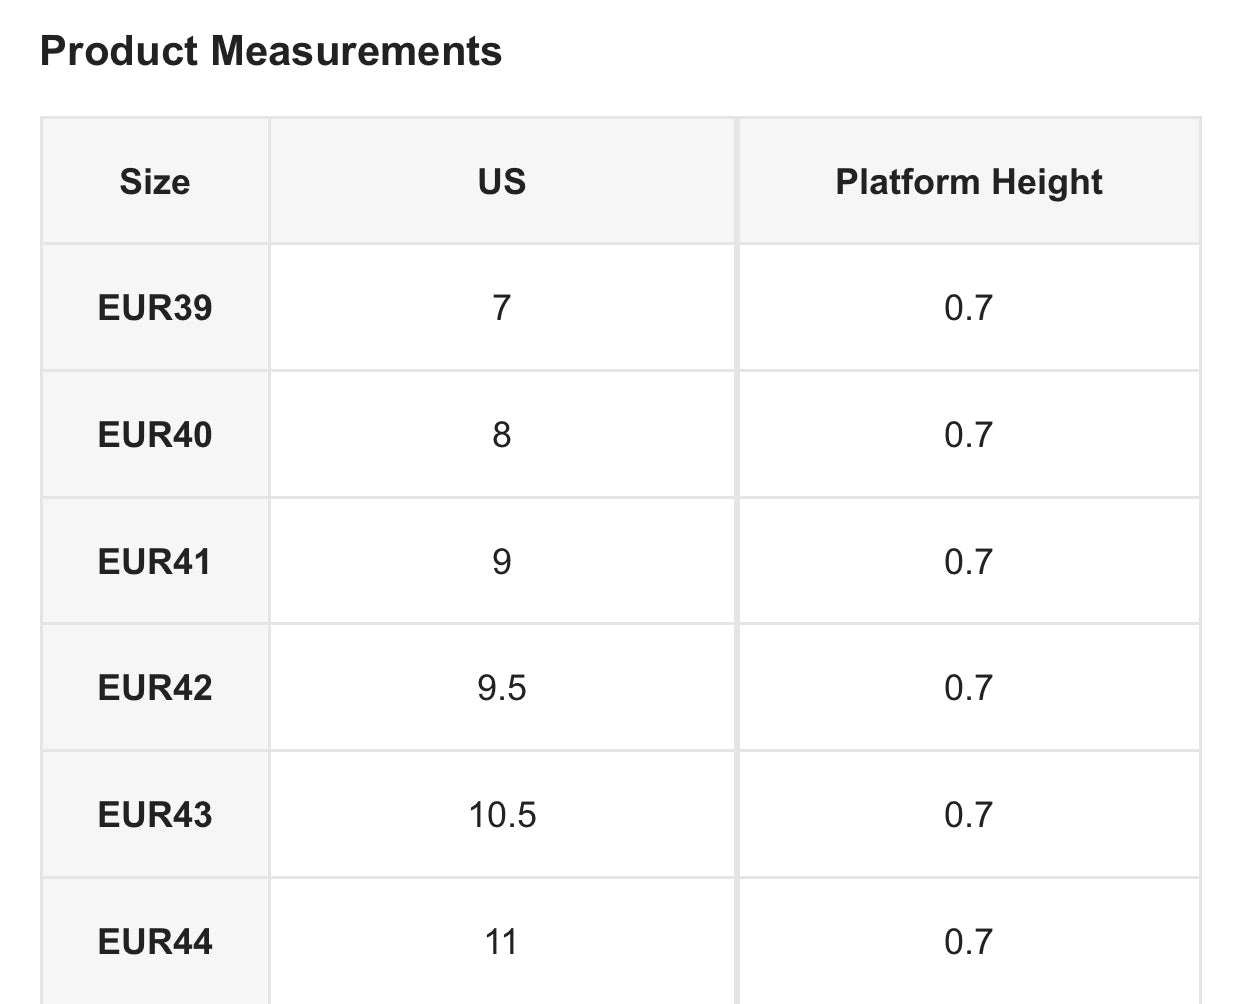Click US size 8 value
Viewport: 1242px width, 1004px height.
pos(502,435)
